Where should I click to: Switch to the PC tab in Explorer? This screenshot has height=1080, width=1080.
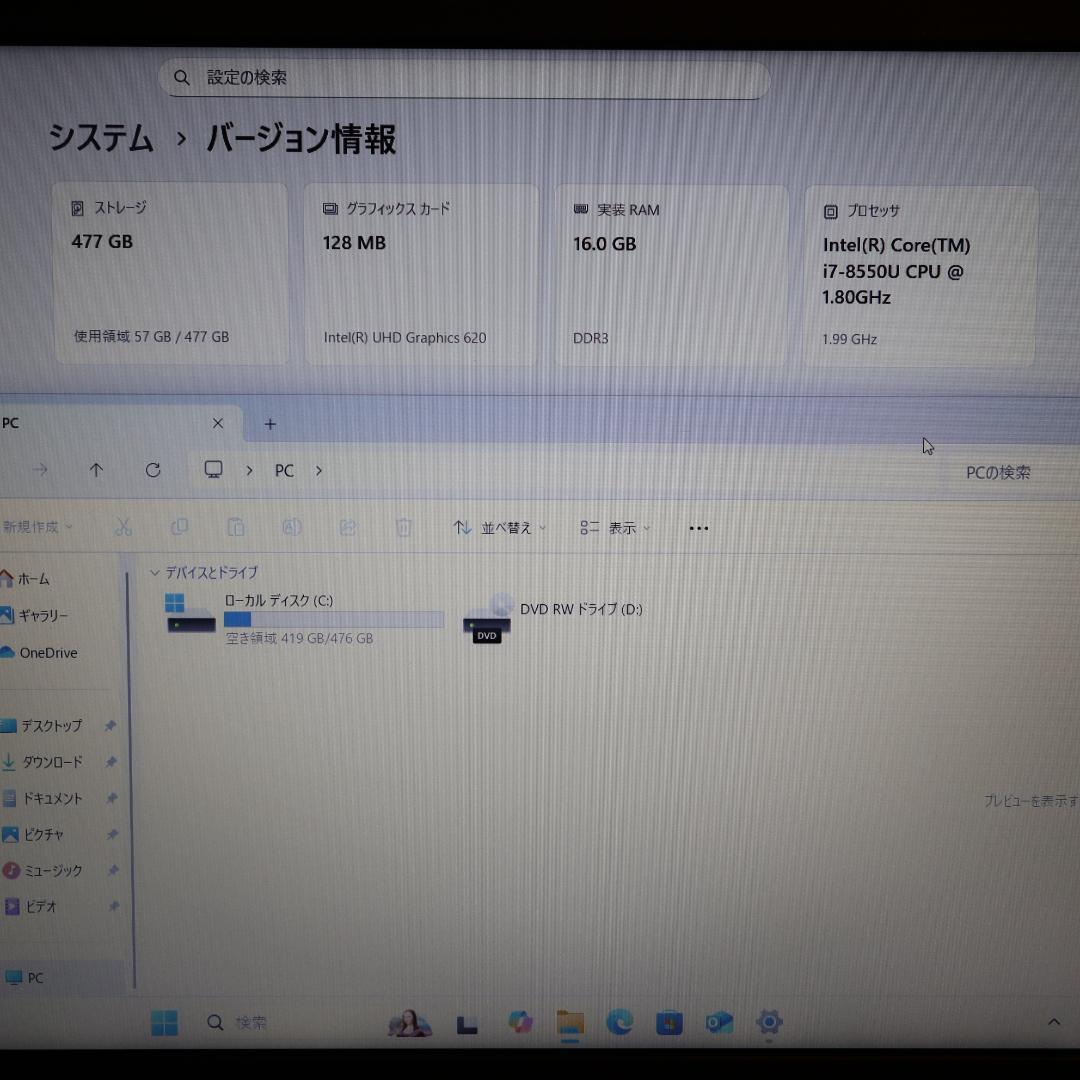pyautogui.click(x=100, y=423)
